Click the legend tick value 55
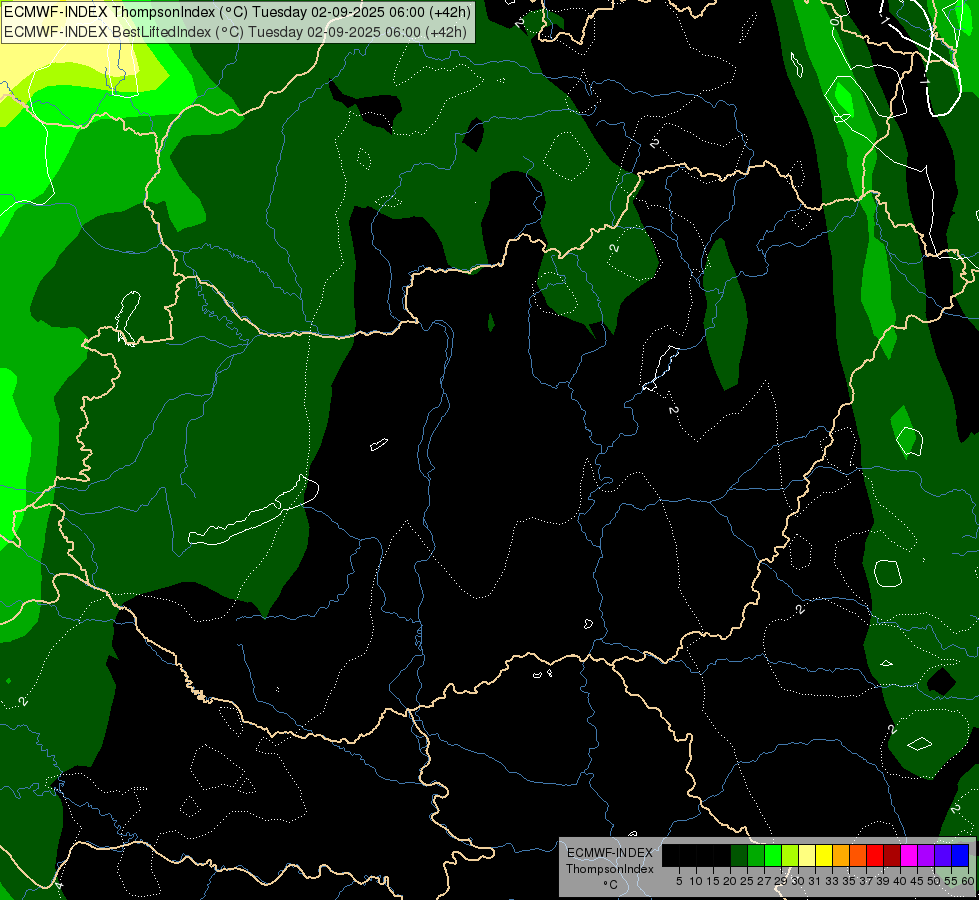 point(951,881)
